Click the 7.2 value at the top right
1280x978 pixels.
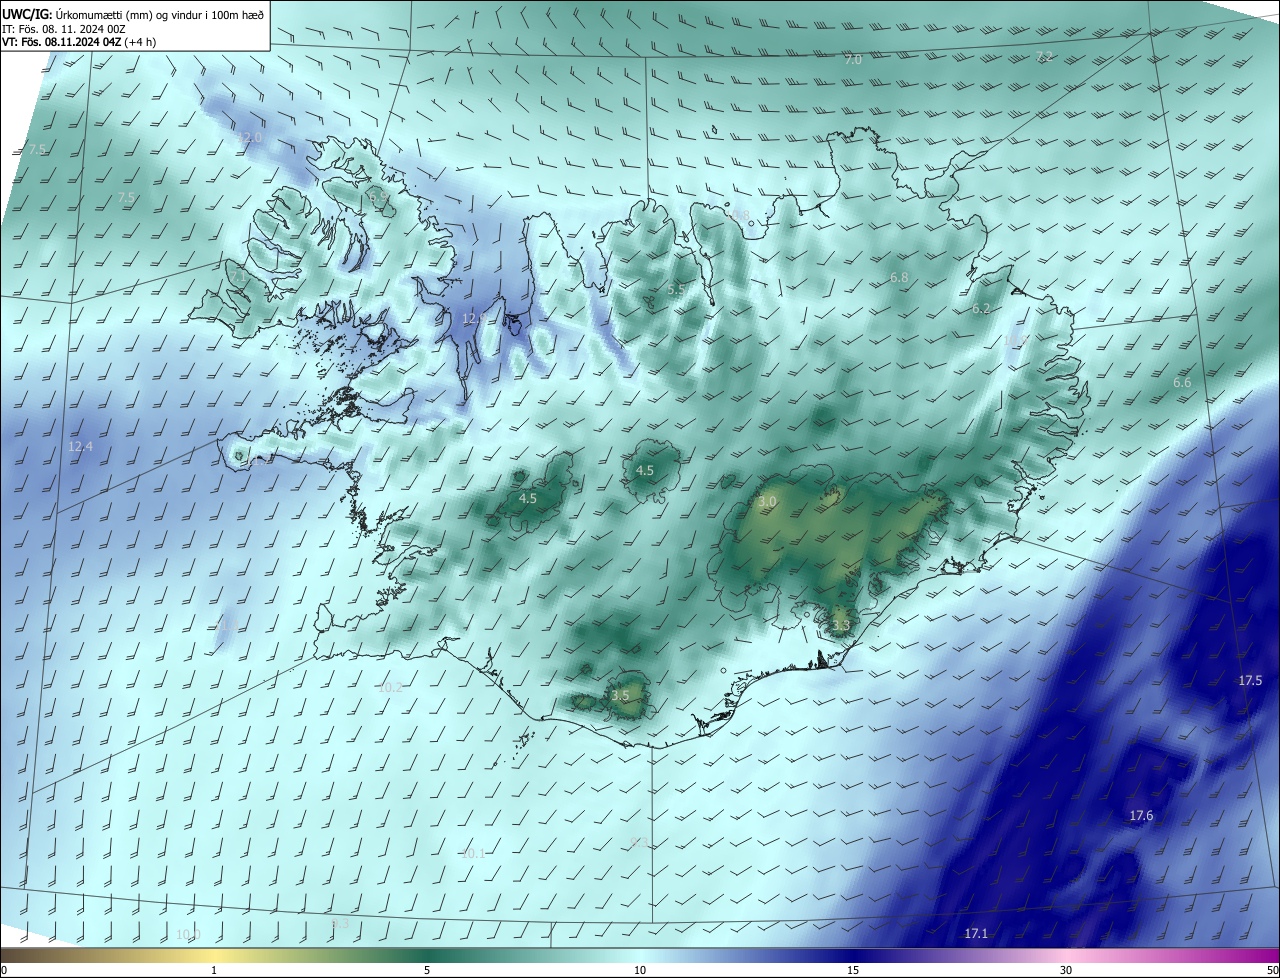click(x=1044, y=56)
